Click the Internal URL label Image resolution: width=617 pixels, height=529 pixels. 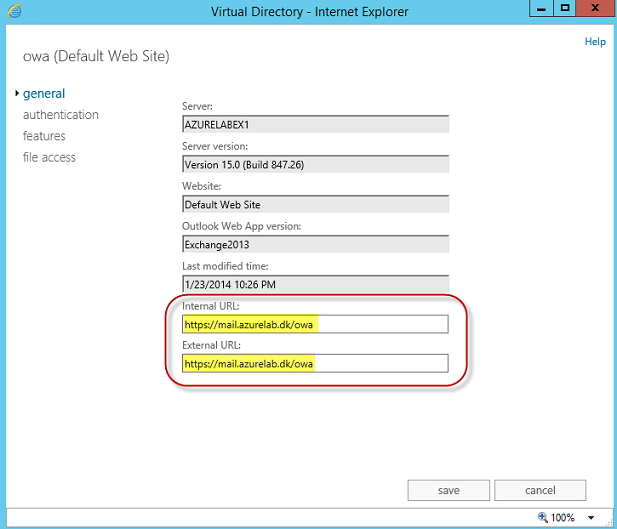[x=211, y=306]
